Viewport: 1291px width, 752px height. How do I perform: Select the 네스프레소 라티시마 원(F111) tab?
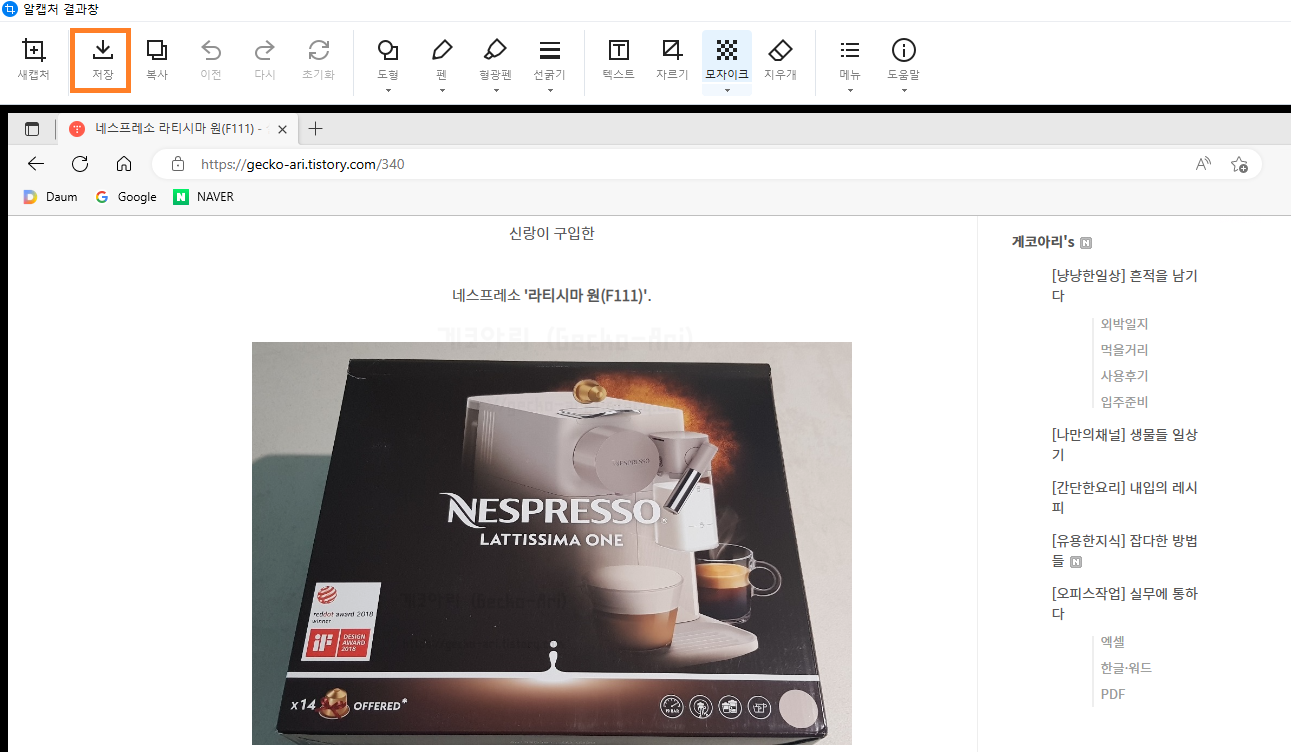point(178,129)
